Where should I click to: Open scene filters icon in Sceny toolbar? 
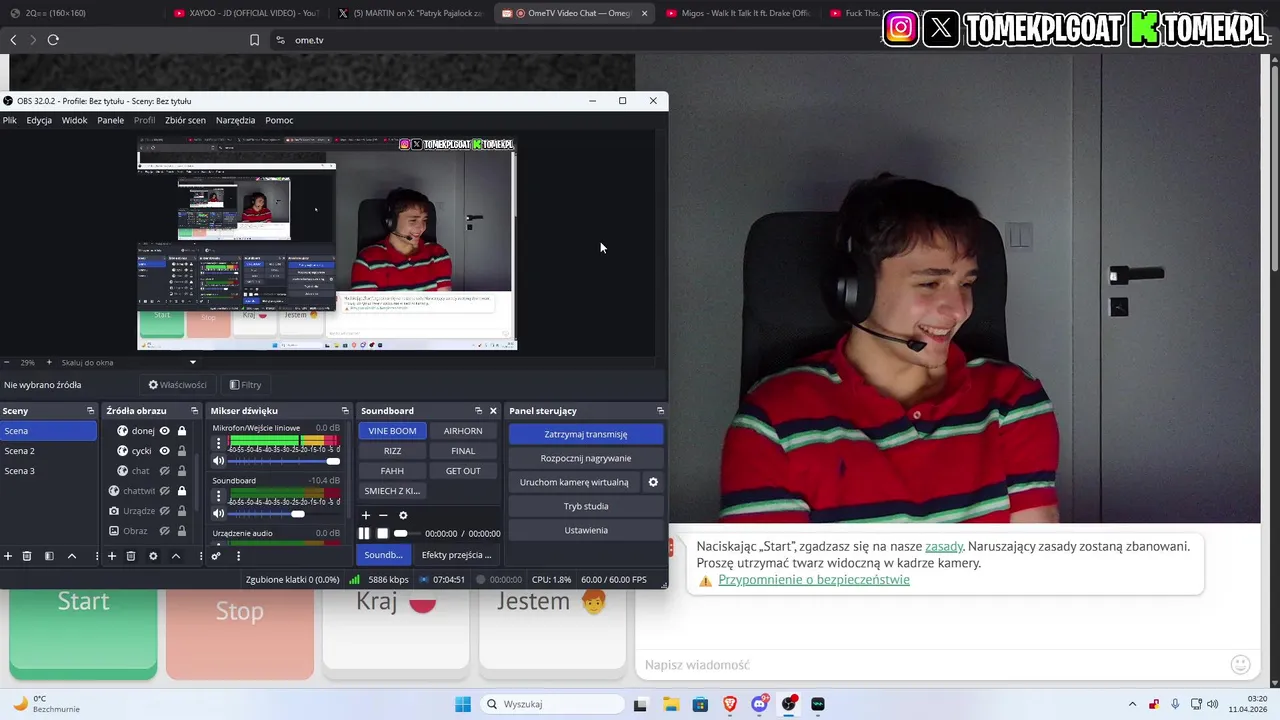(x=49, y=556)
